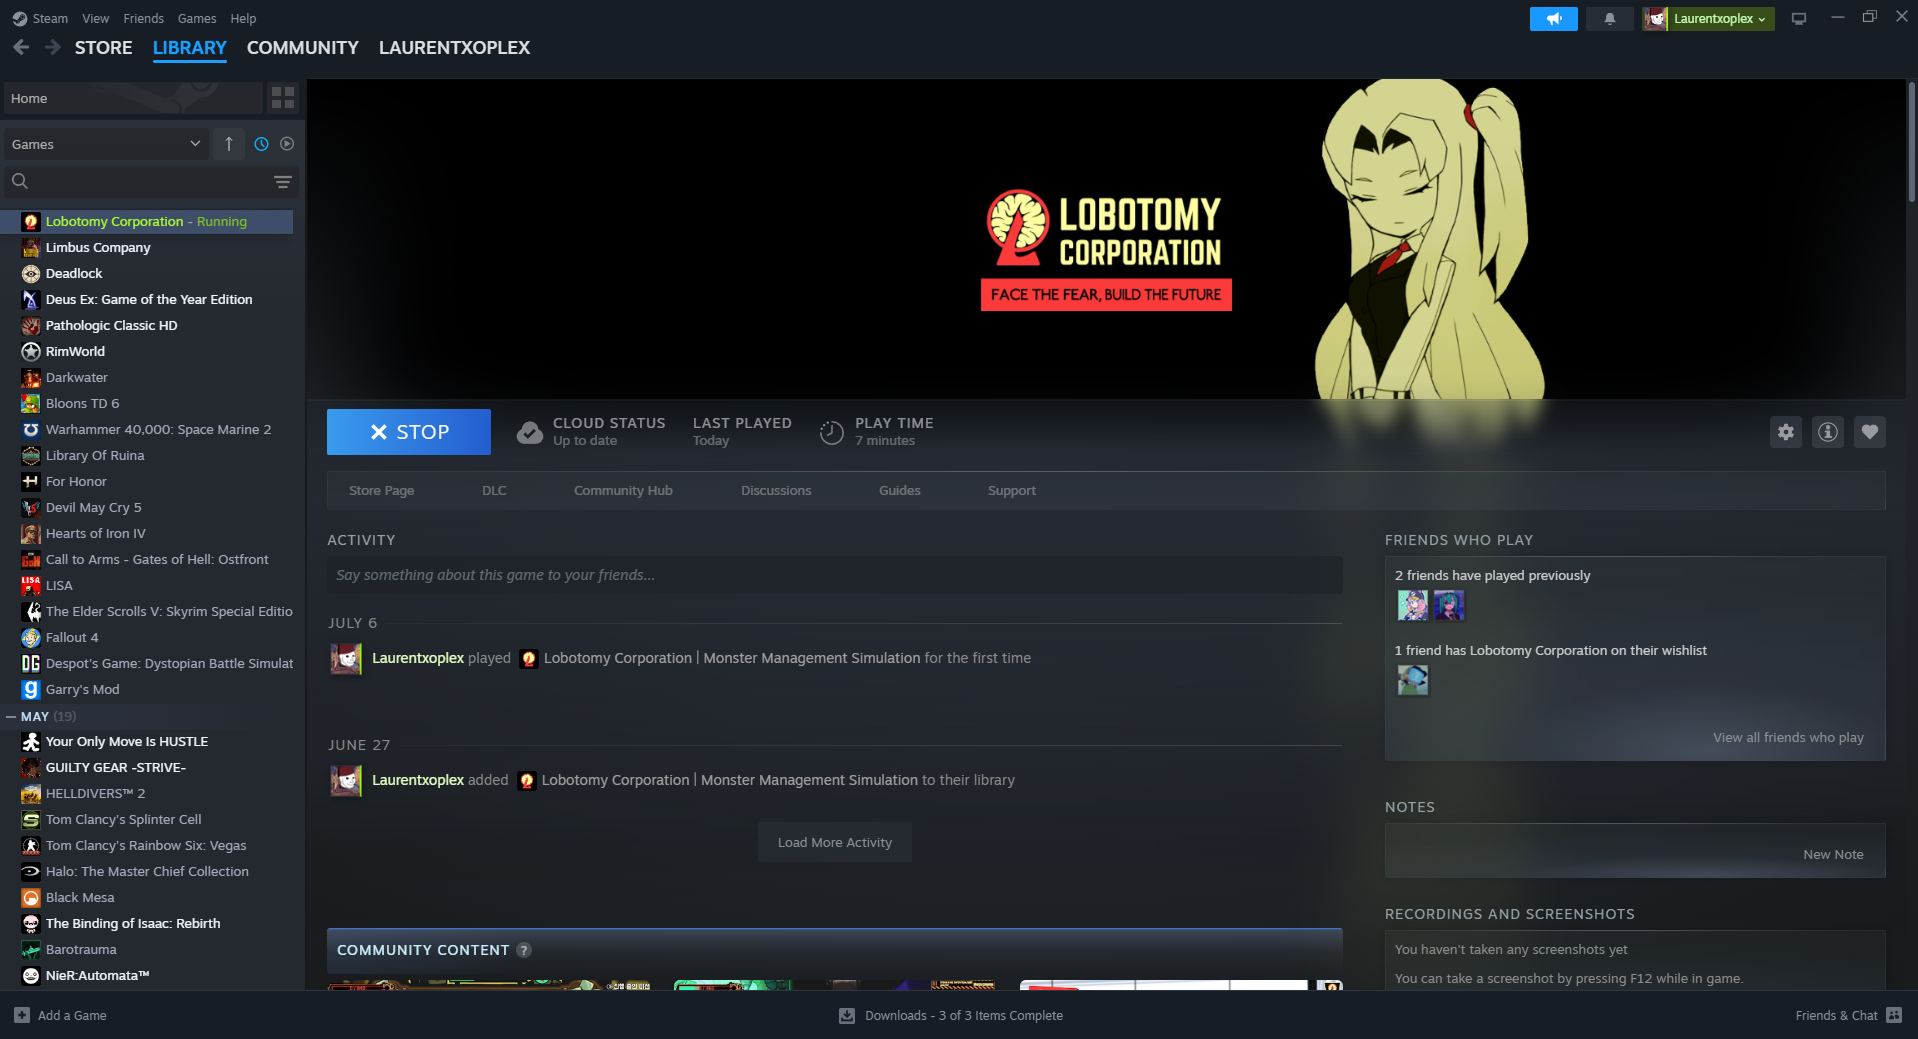Screen dimensions: 1918x1039
Task: Open game settings gear icon
Action: click(x=1785, y=432)
